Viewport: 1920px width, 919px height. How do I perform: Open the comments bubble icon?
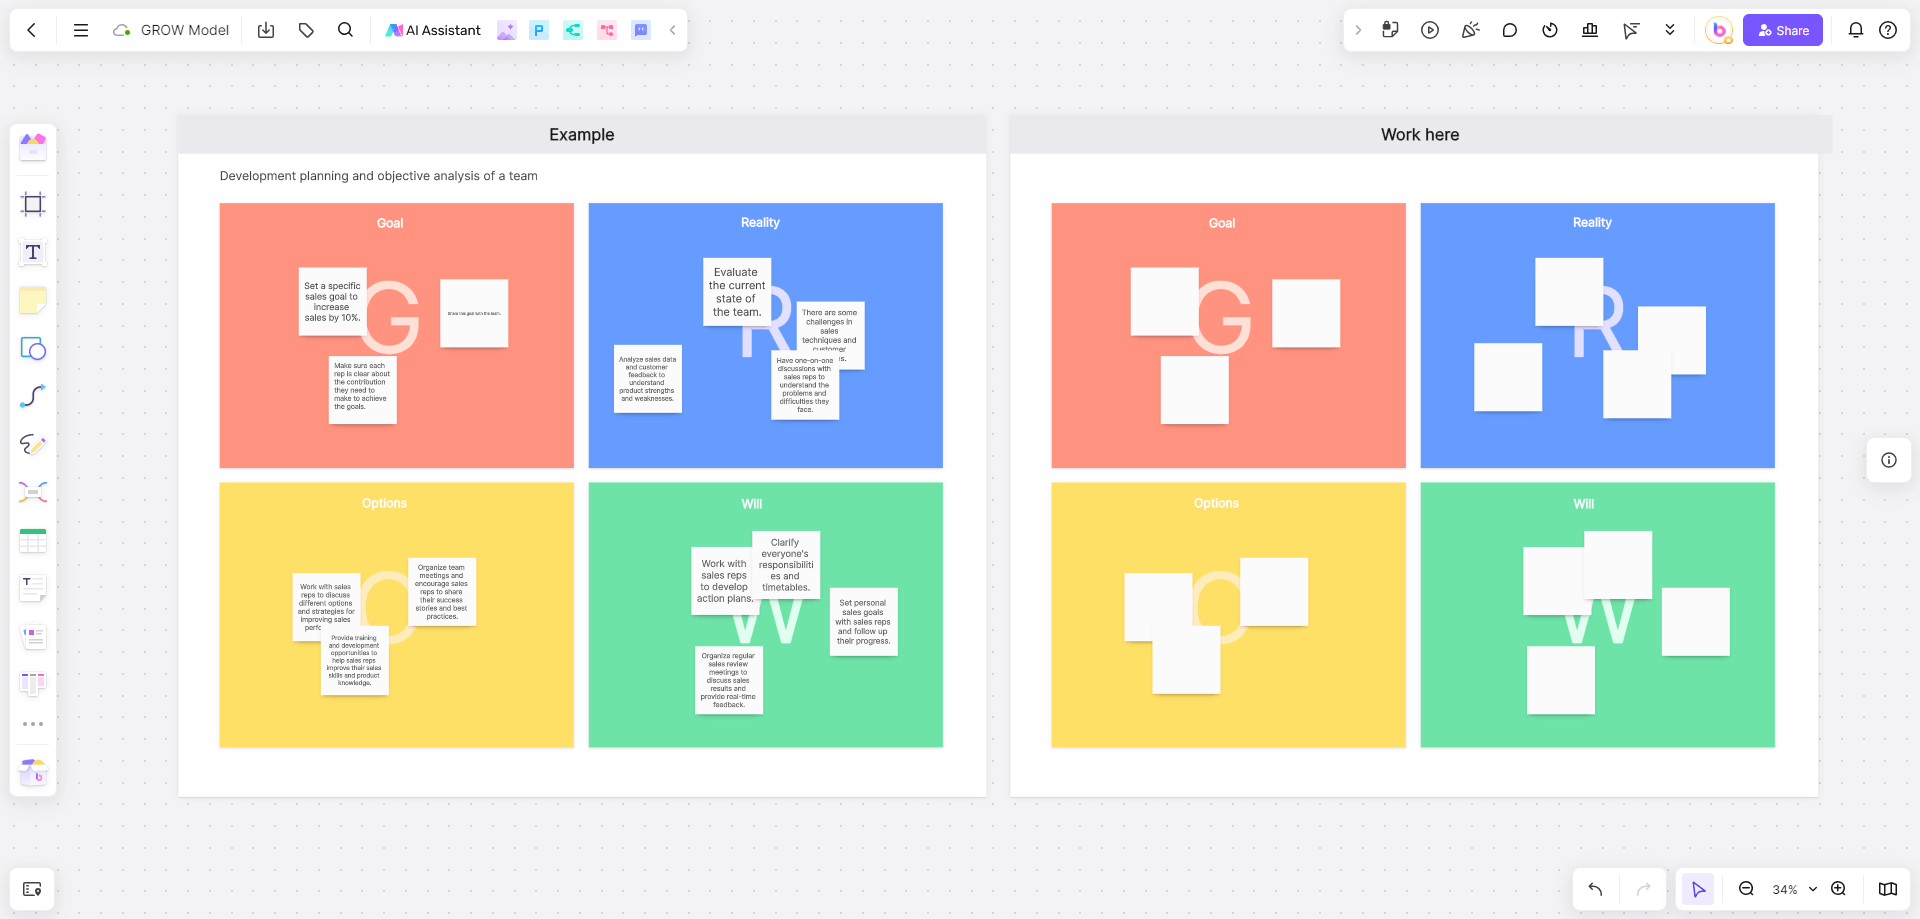point(1510,30)
